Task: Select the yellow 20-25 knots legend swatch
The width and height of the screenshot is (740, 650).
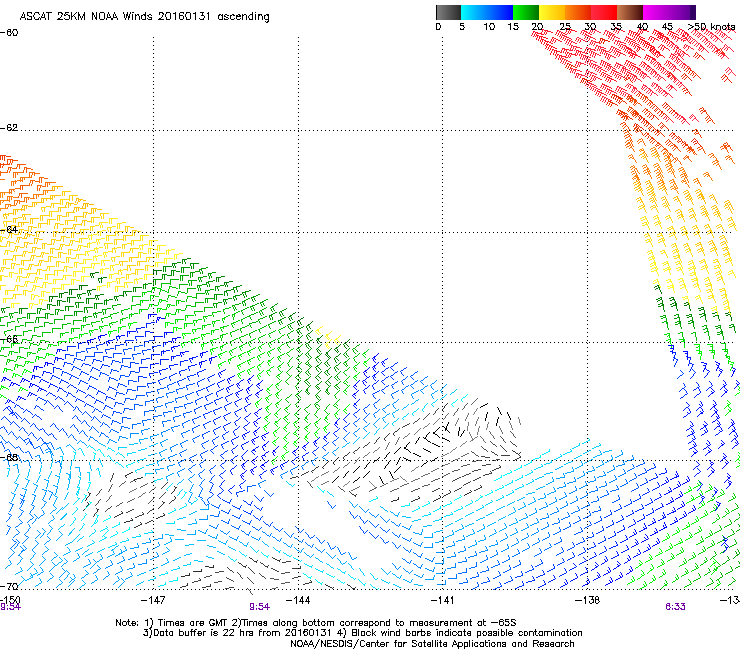Action: point(552,12)
